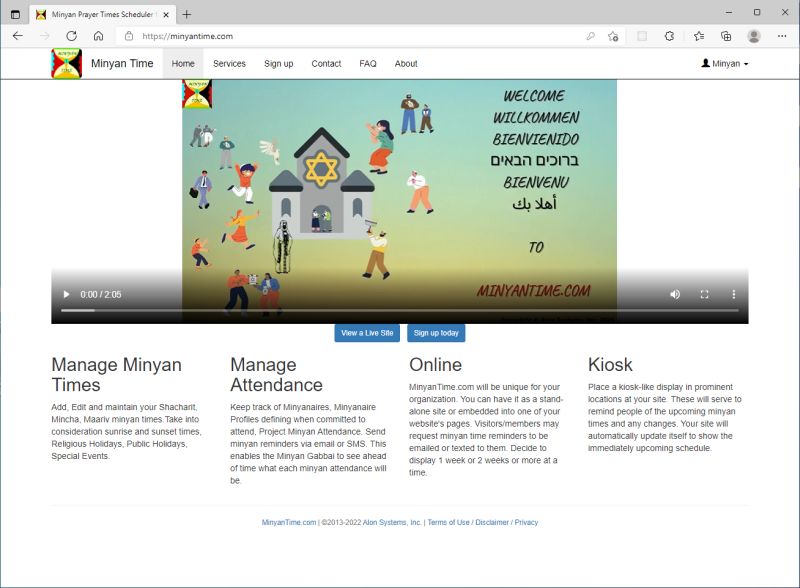This screenshot has height=588, width=800.
Task: Open video more options menu
Action: 734,295
